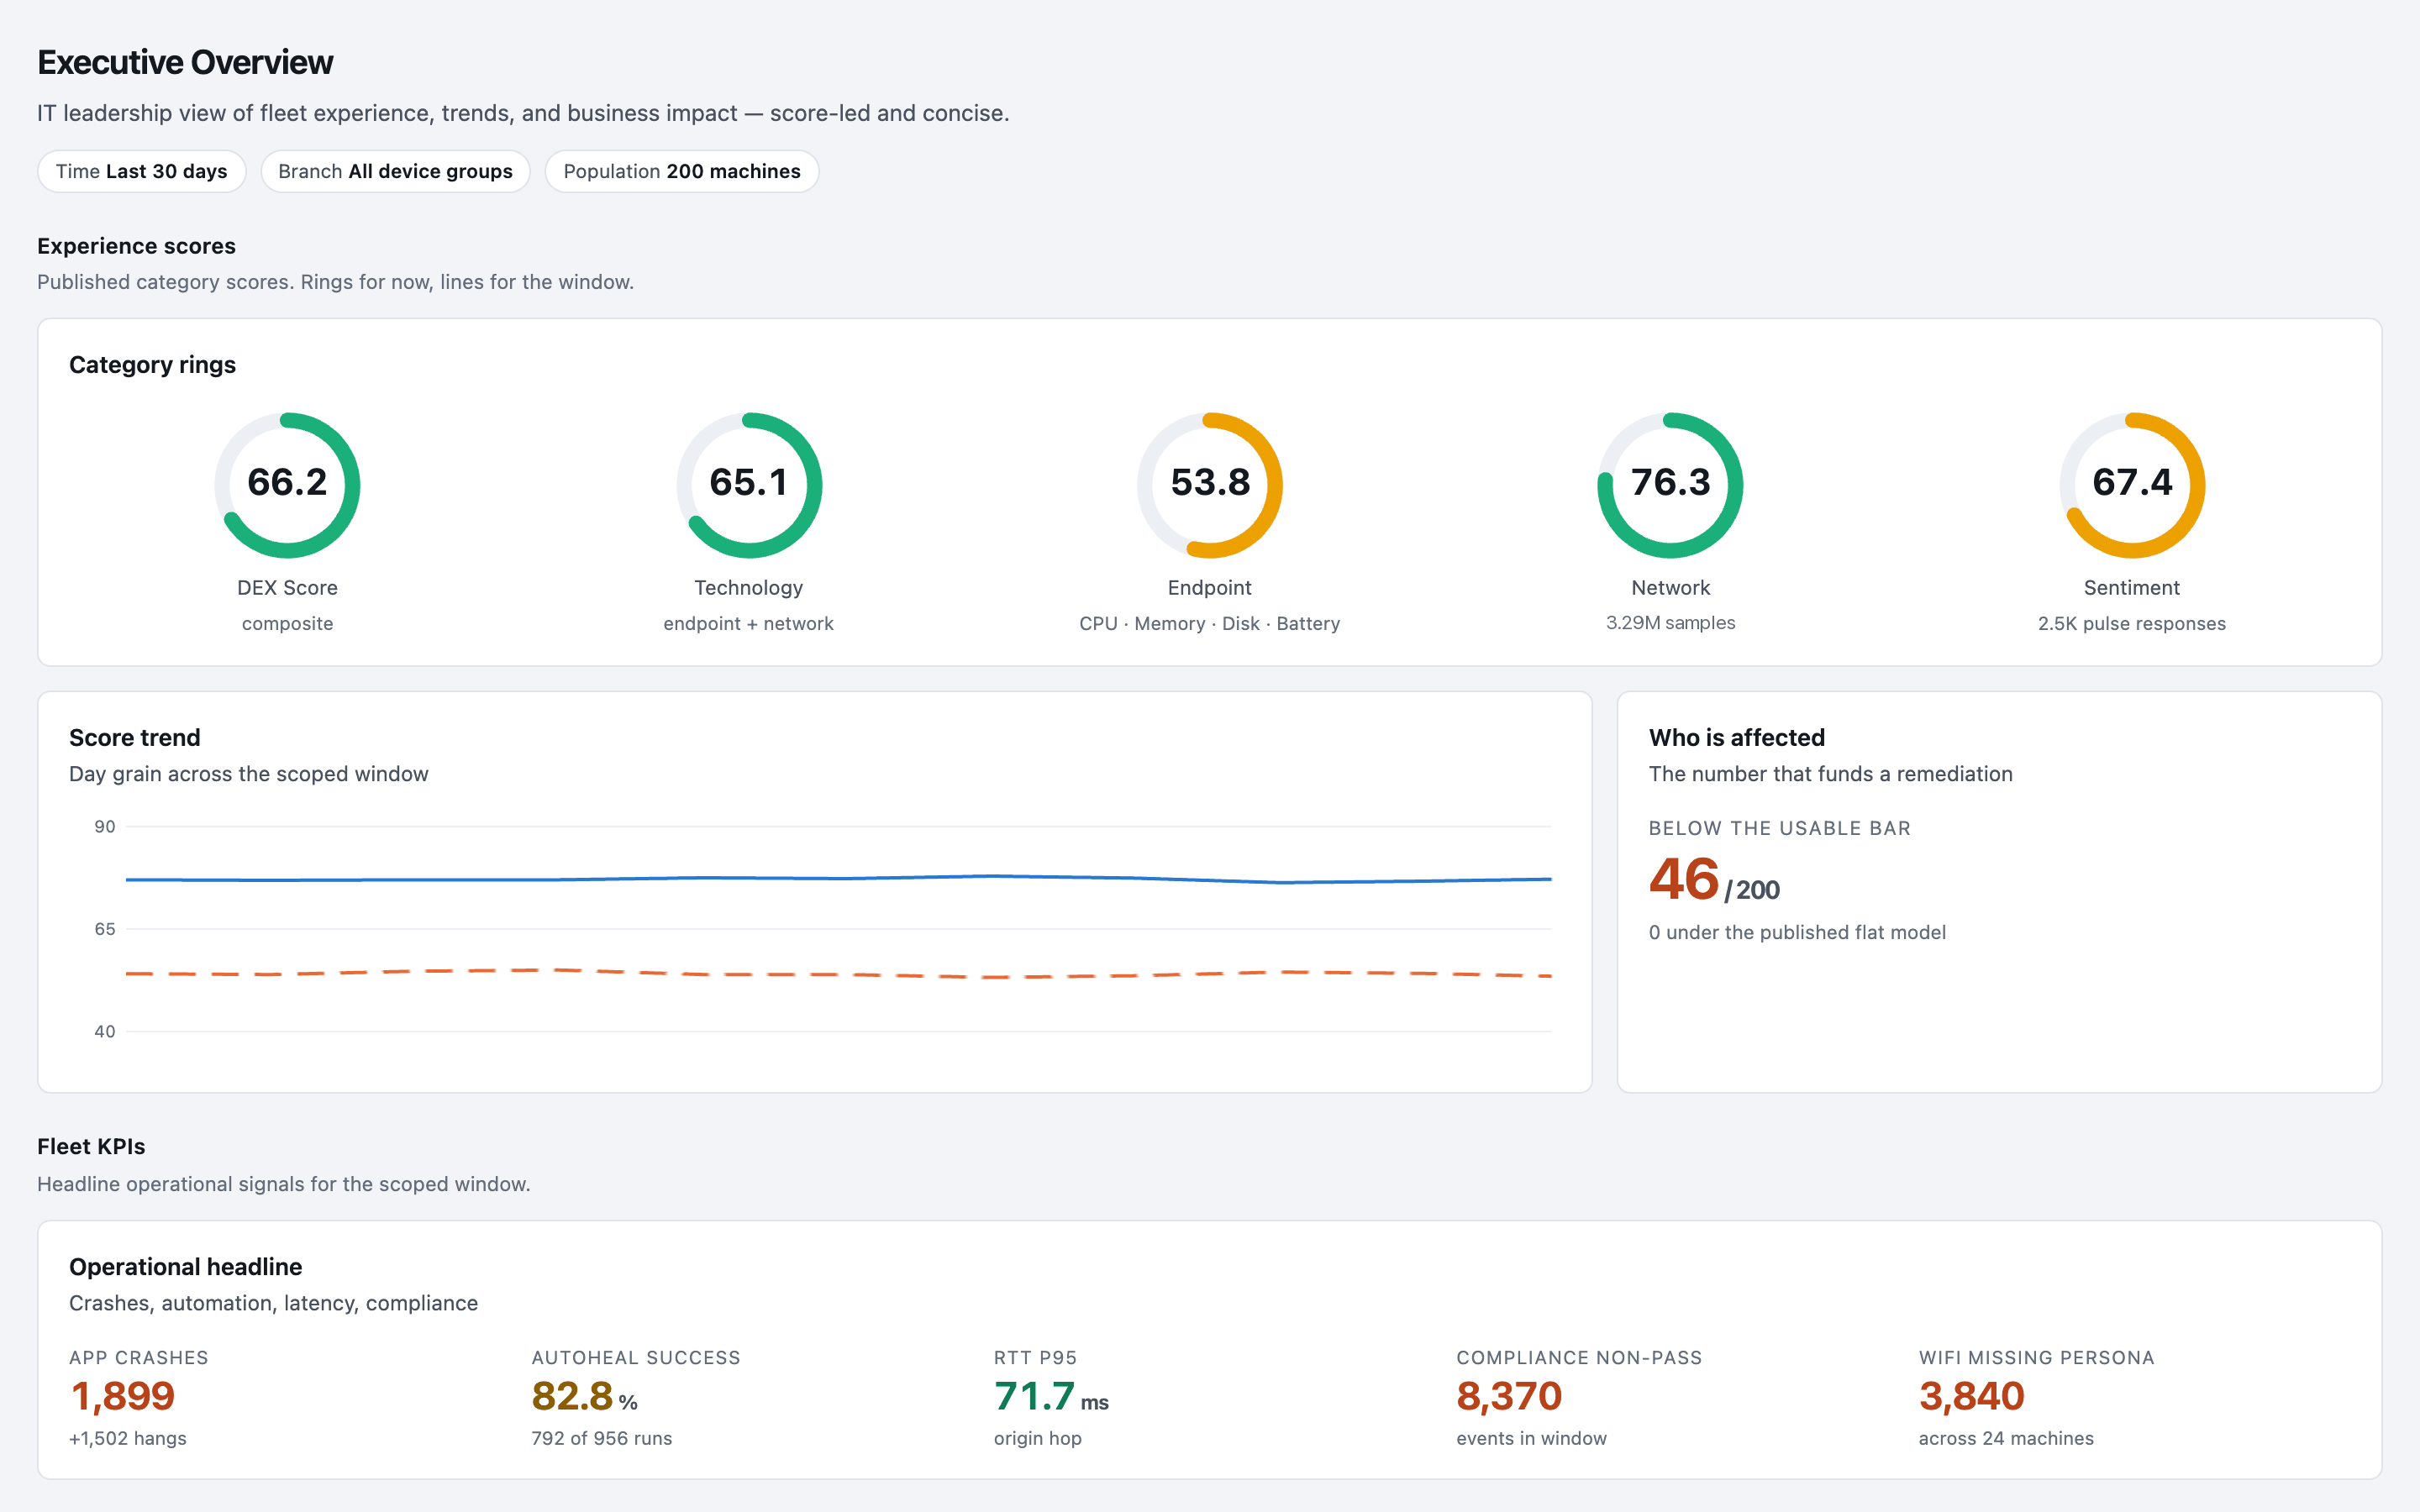
Task: Click the RTT P95 71.7 ms value
Action: coord(1051,1396)
